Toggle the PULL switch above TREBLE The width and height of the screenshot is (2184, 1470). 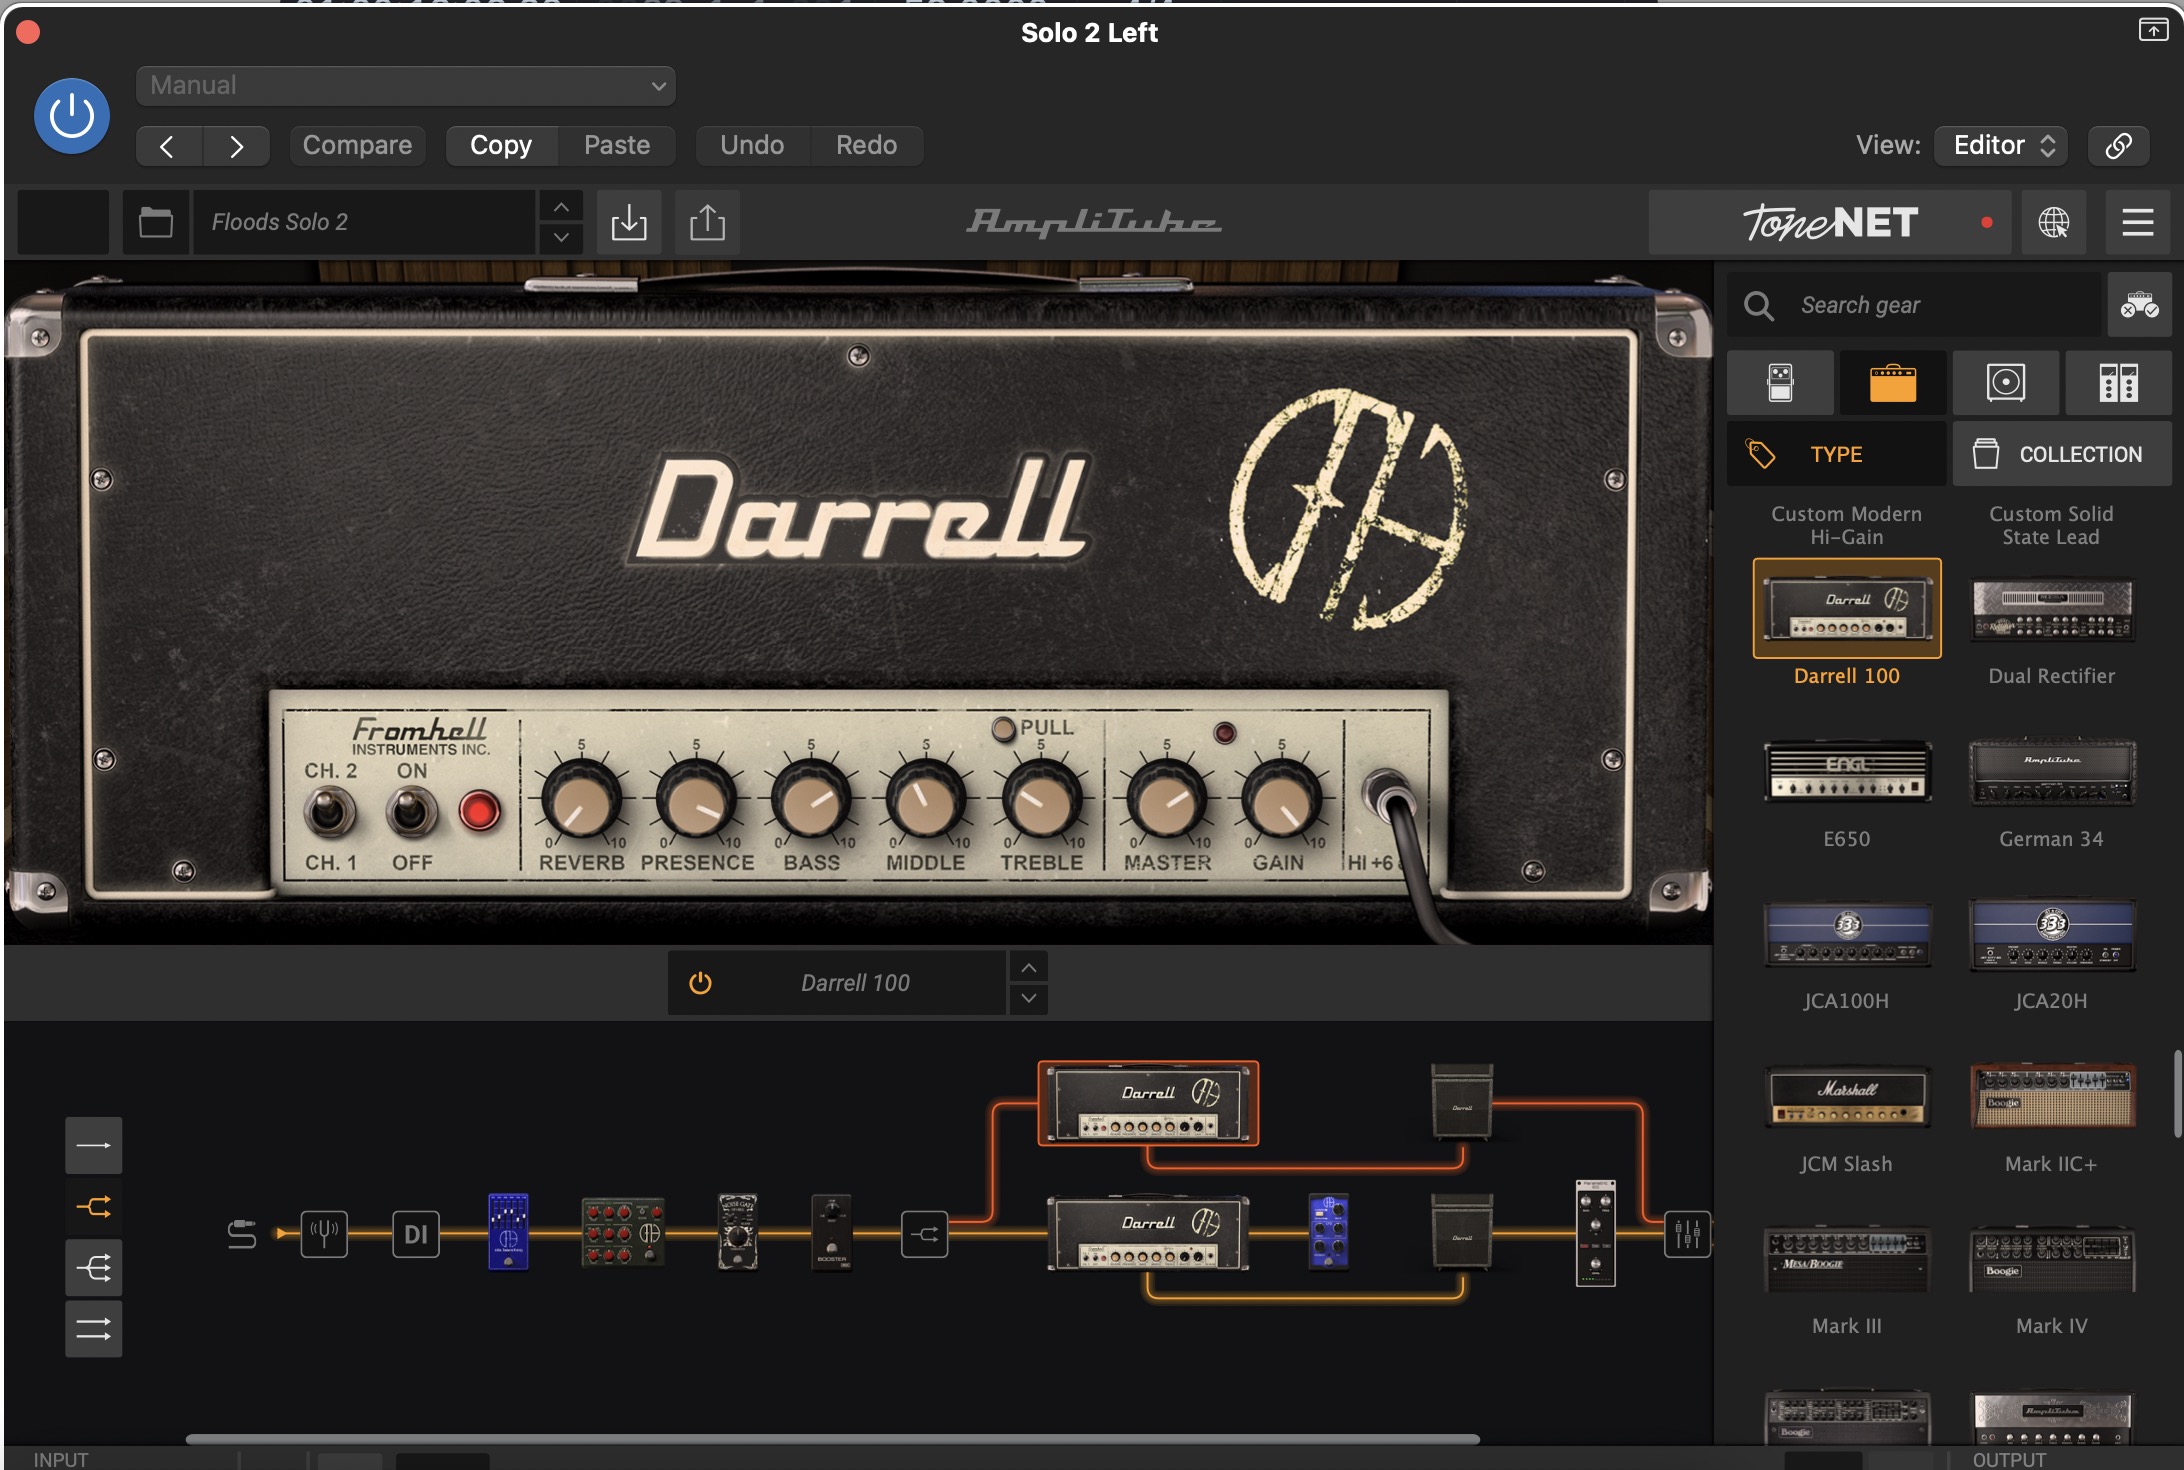1003,729
